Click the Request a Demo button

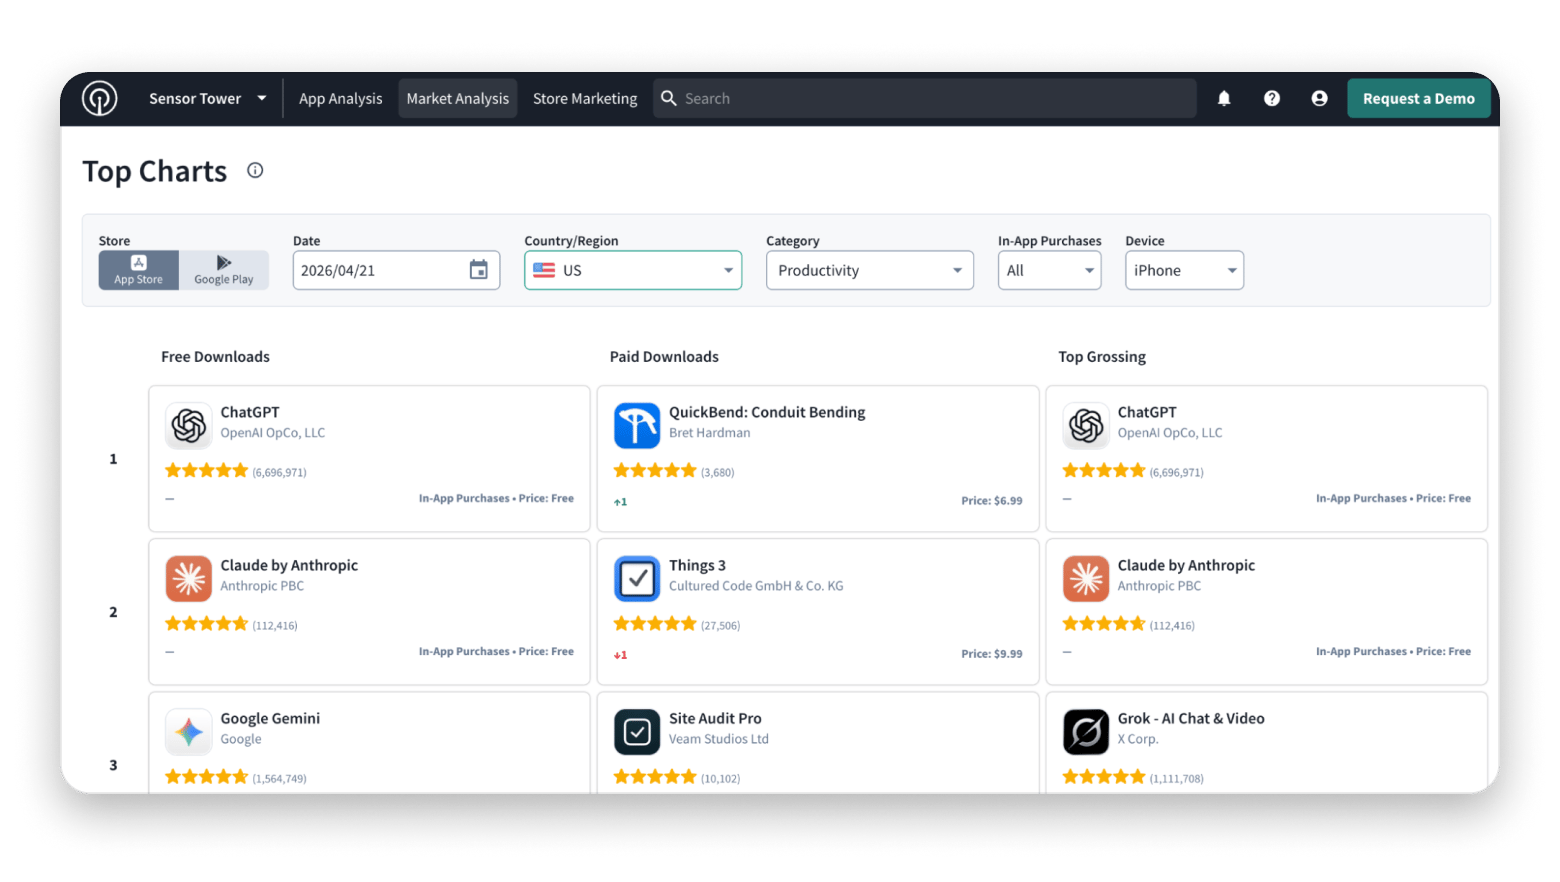1418,98
